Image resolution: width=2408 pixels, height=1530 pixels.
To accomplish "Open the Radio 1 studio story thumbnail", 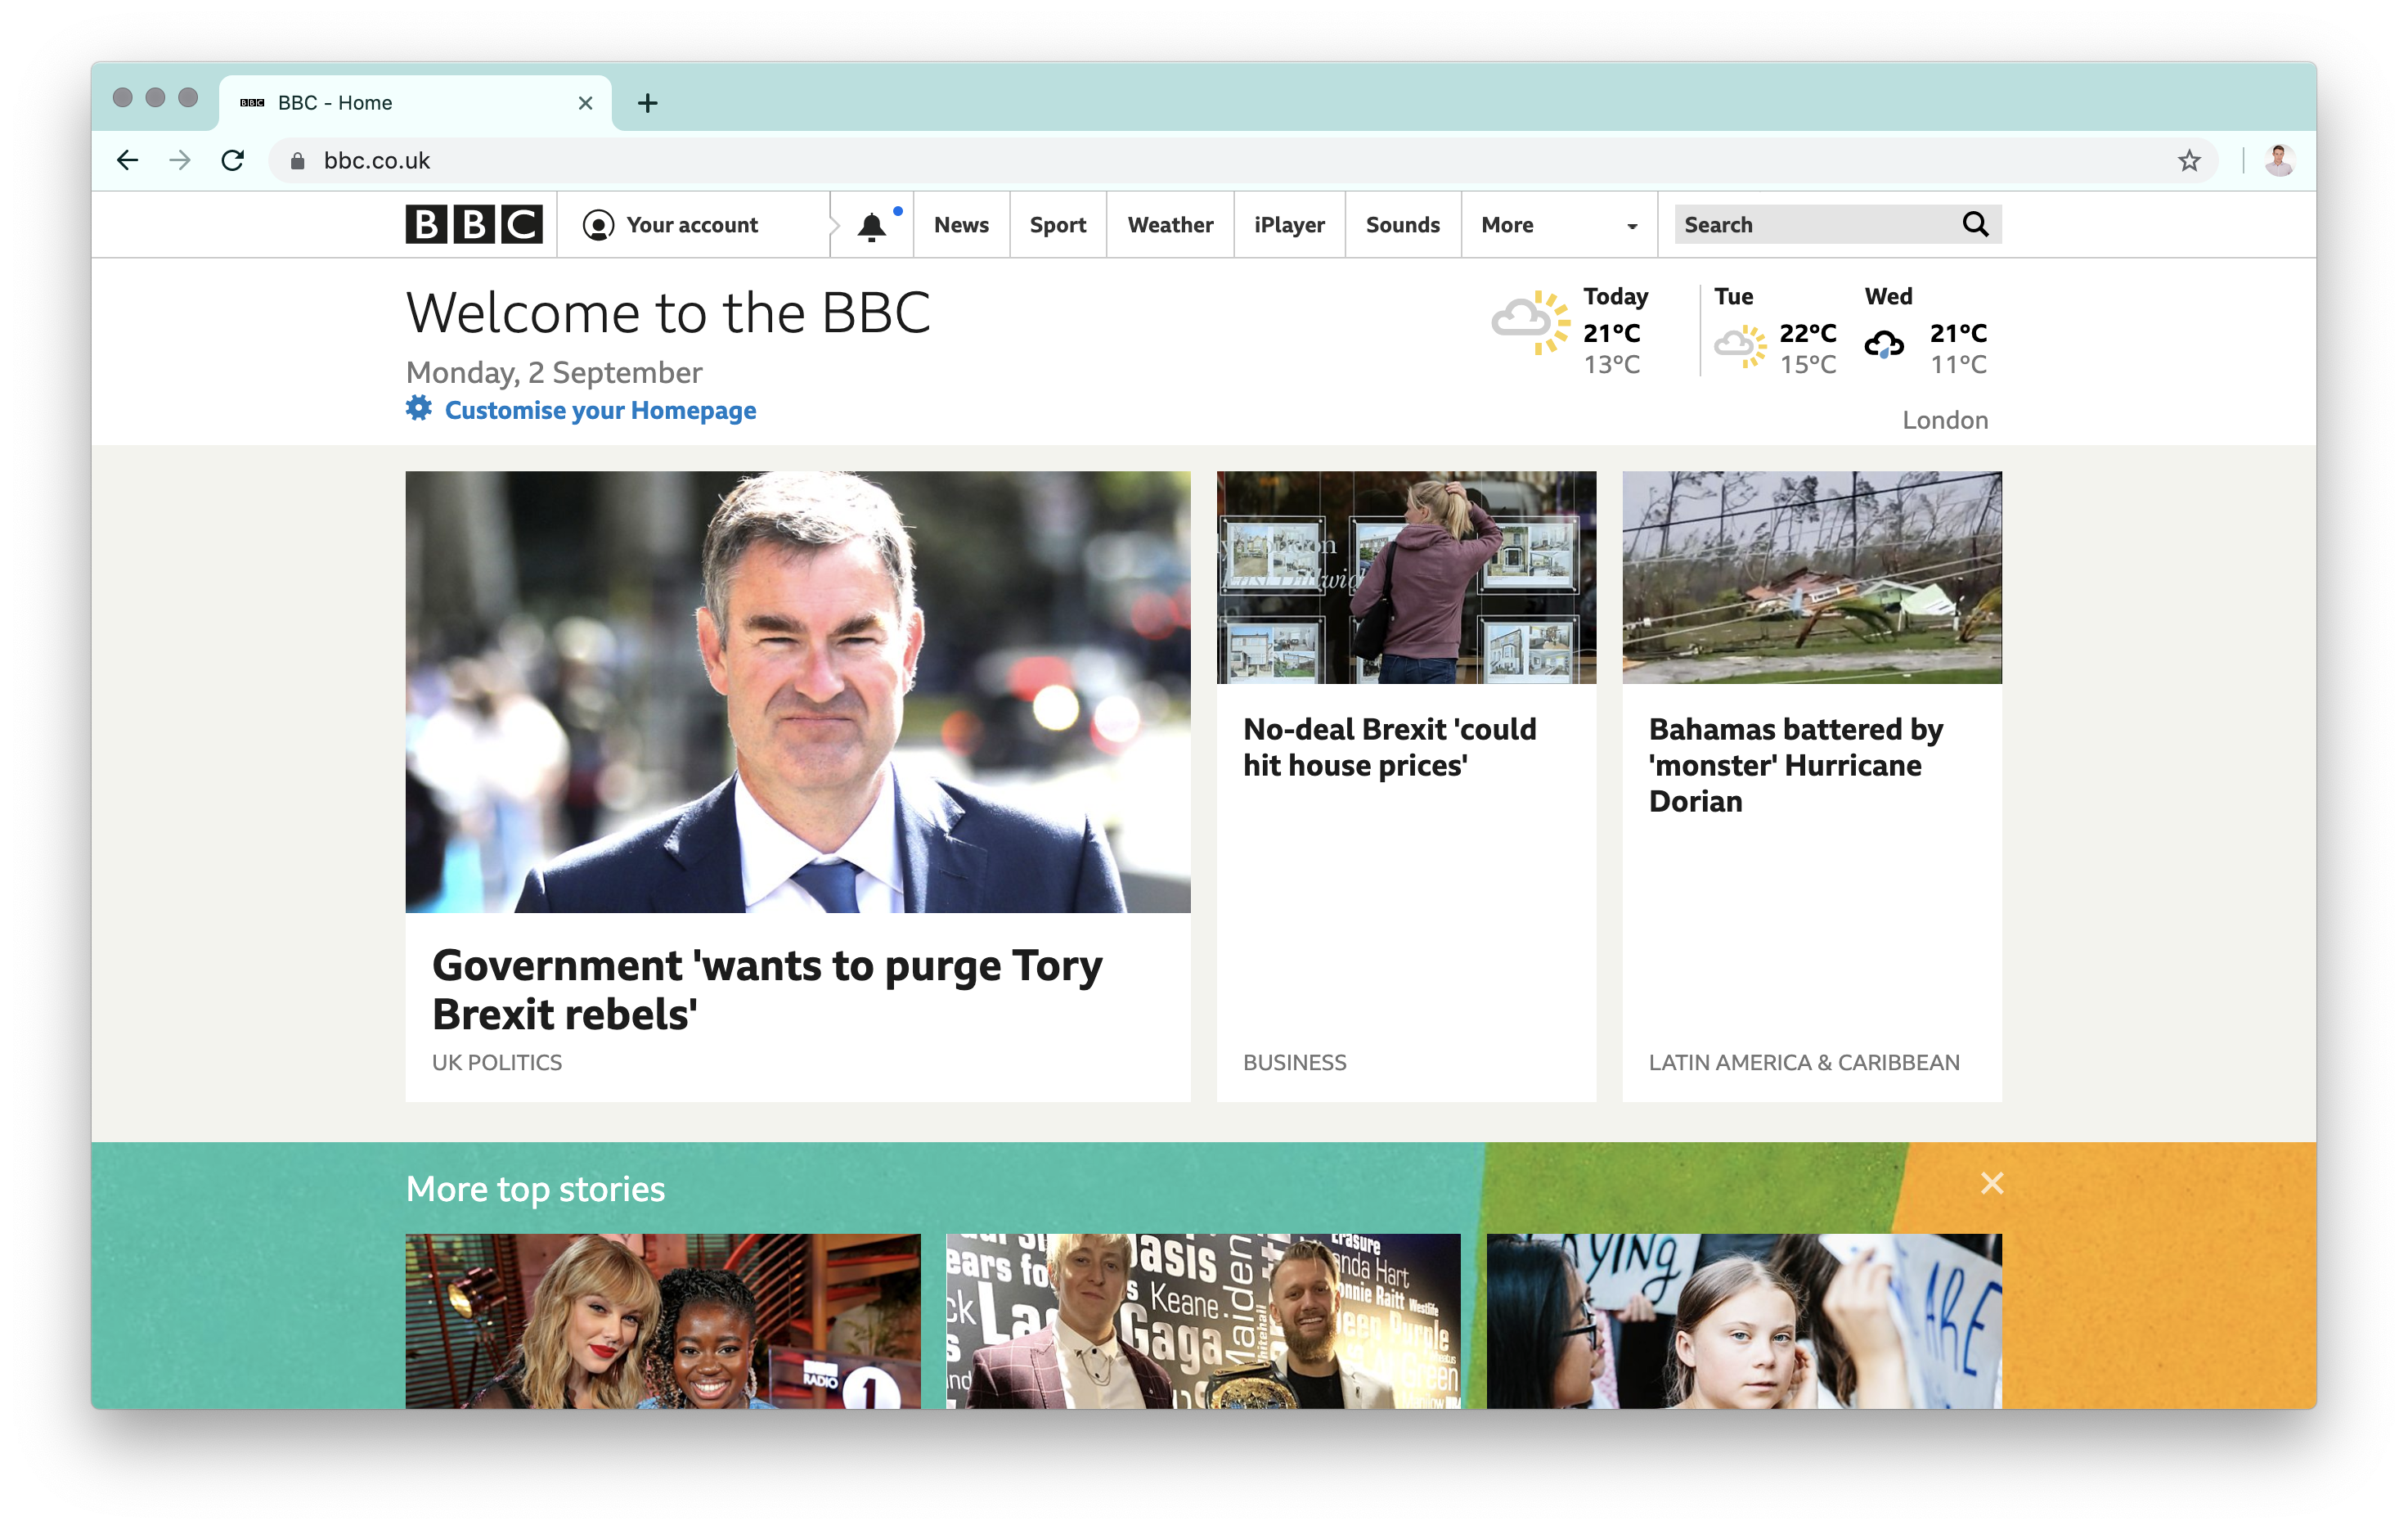I will pyautogui.click(x=663, y=1321).
